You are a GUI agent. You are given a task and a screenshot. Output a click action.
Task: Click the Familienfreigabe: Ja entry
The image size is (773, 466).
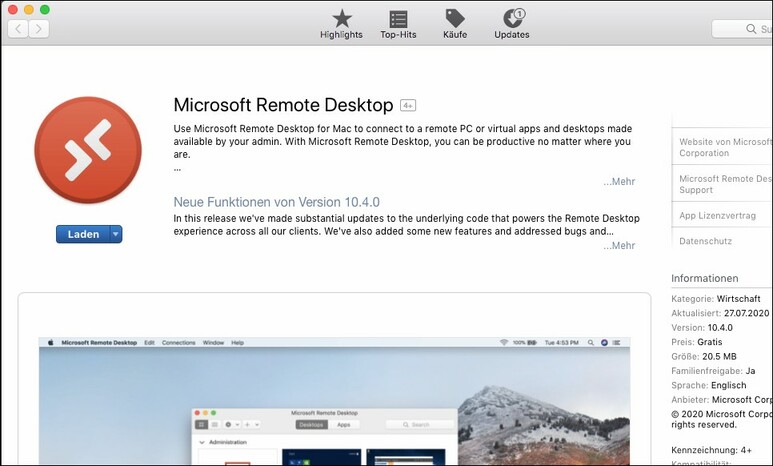713,371
